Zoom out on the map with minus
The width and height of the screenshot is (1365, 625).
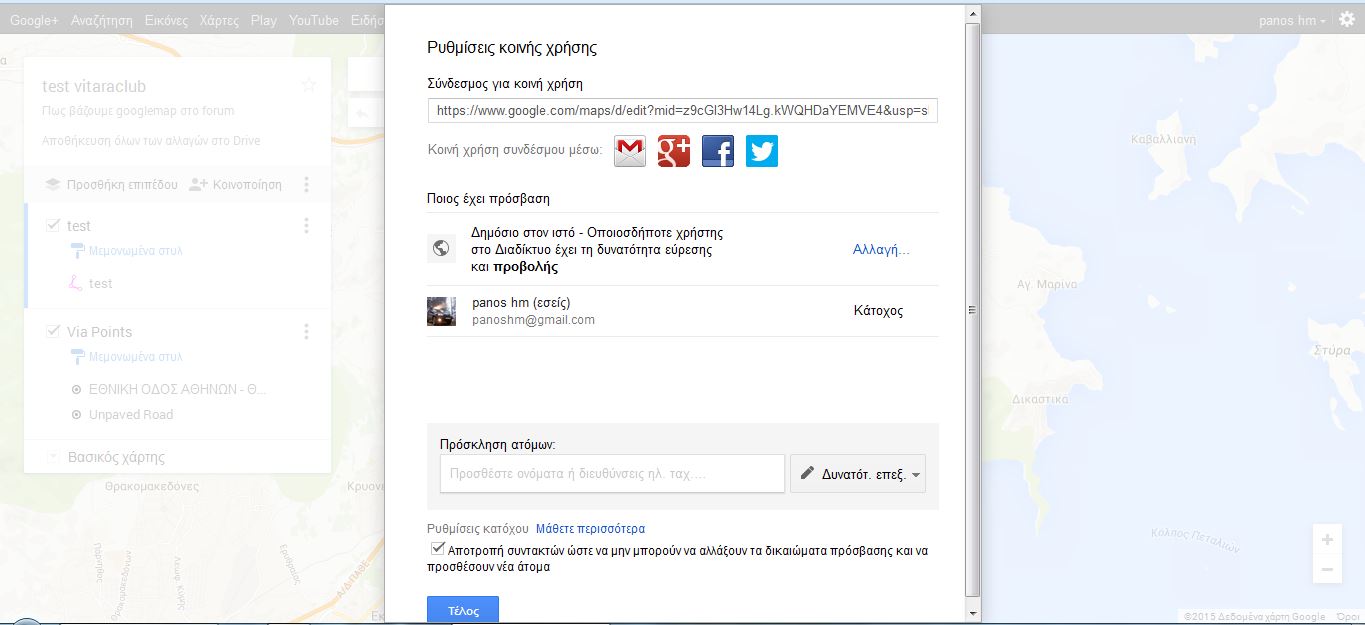pyautogui.click(x=1327, y=570)
